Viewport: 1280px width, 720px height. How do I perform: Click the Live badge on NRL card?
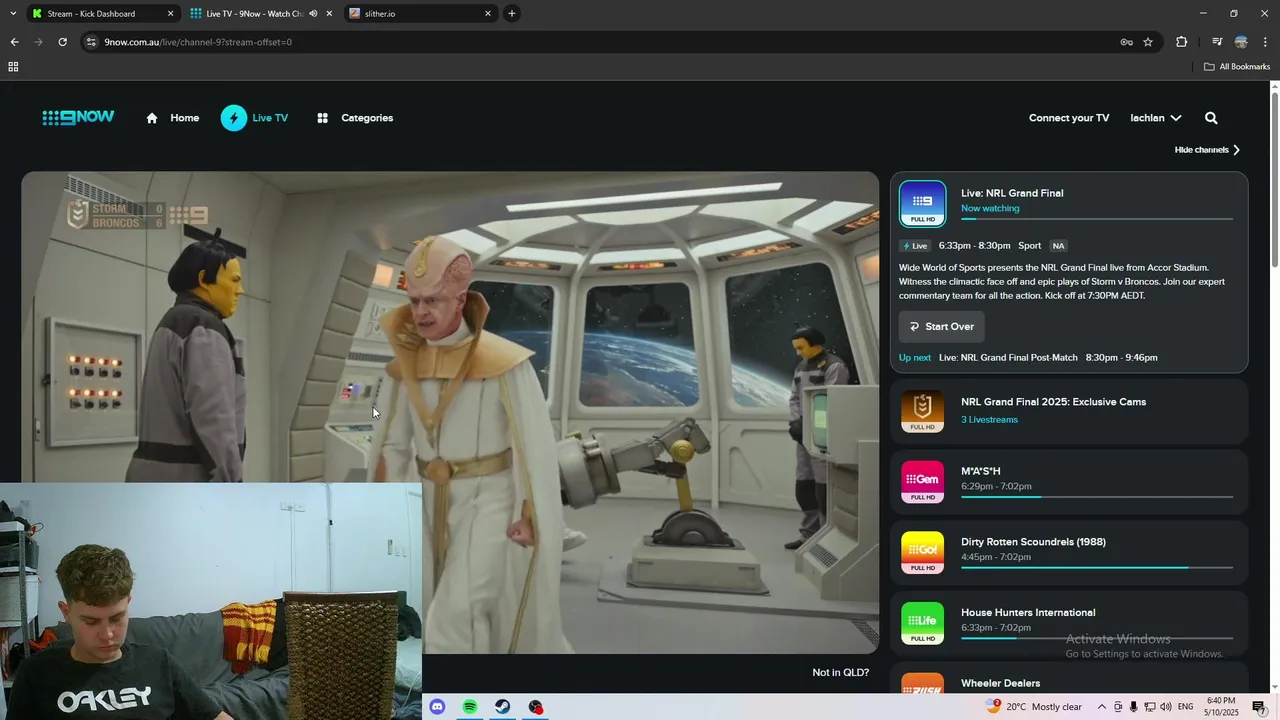[916, 246]
